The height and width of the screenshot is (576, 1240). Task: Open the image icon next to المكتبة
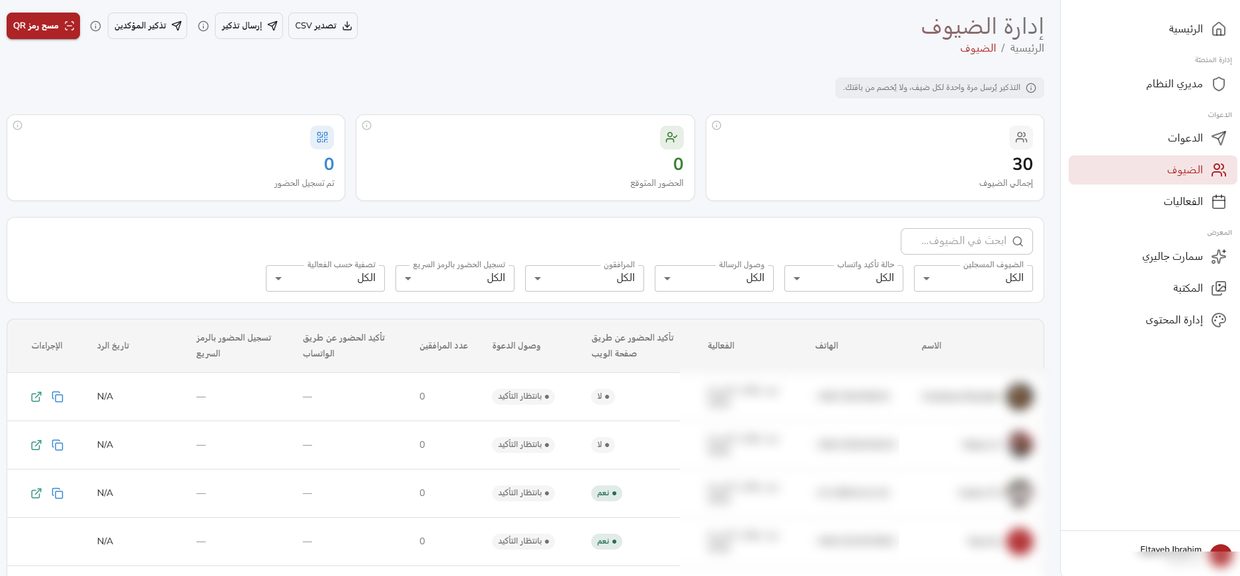pos(1218,288)
